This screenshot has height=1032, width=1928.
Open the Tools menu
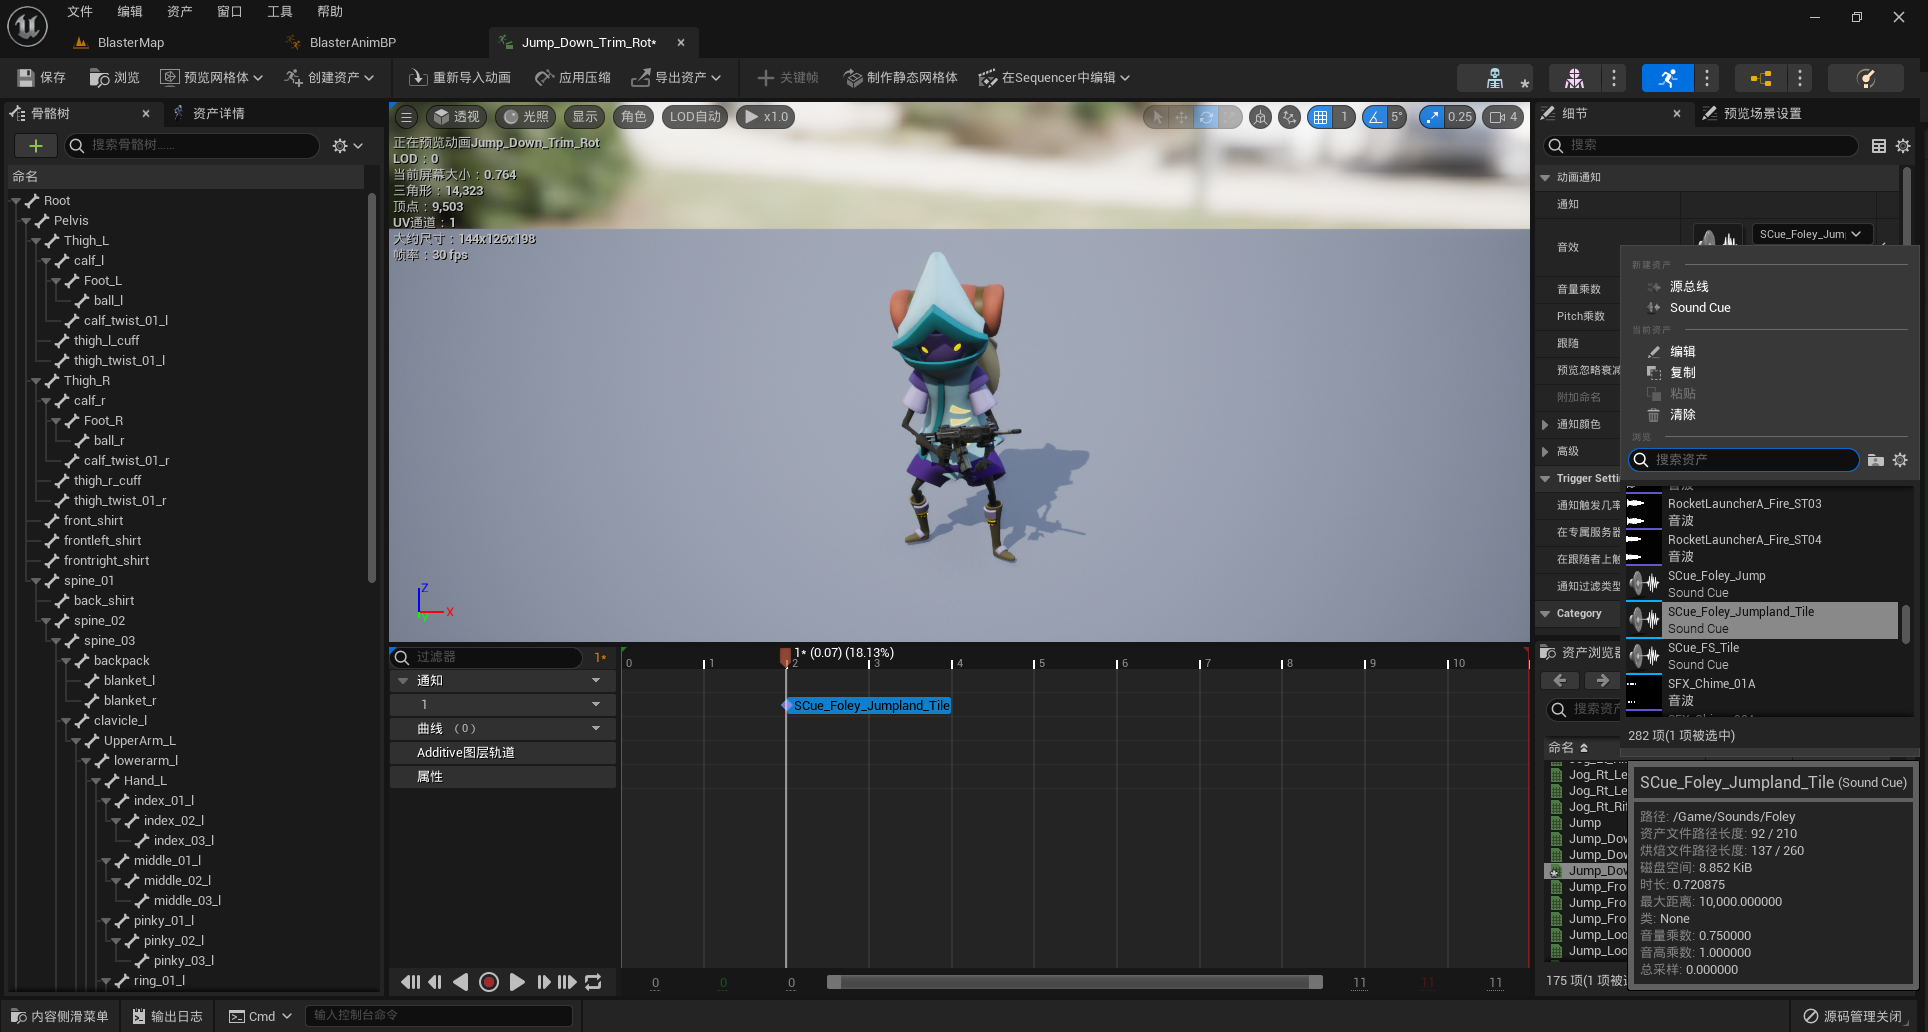click(x=280, y=11)
